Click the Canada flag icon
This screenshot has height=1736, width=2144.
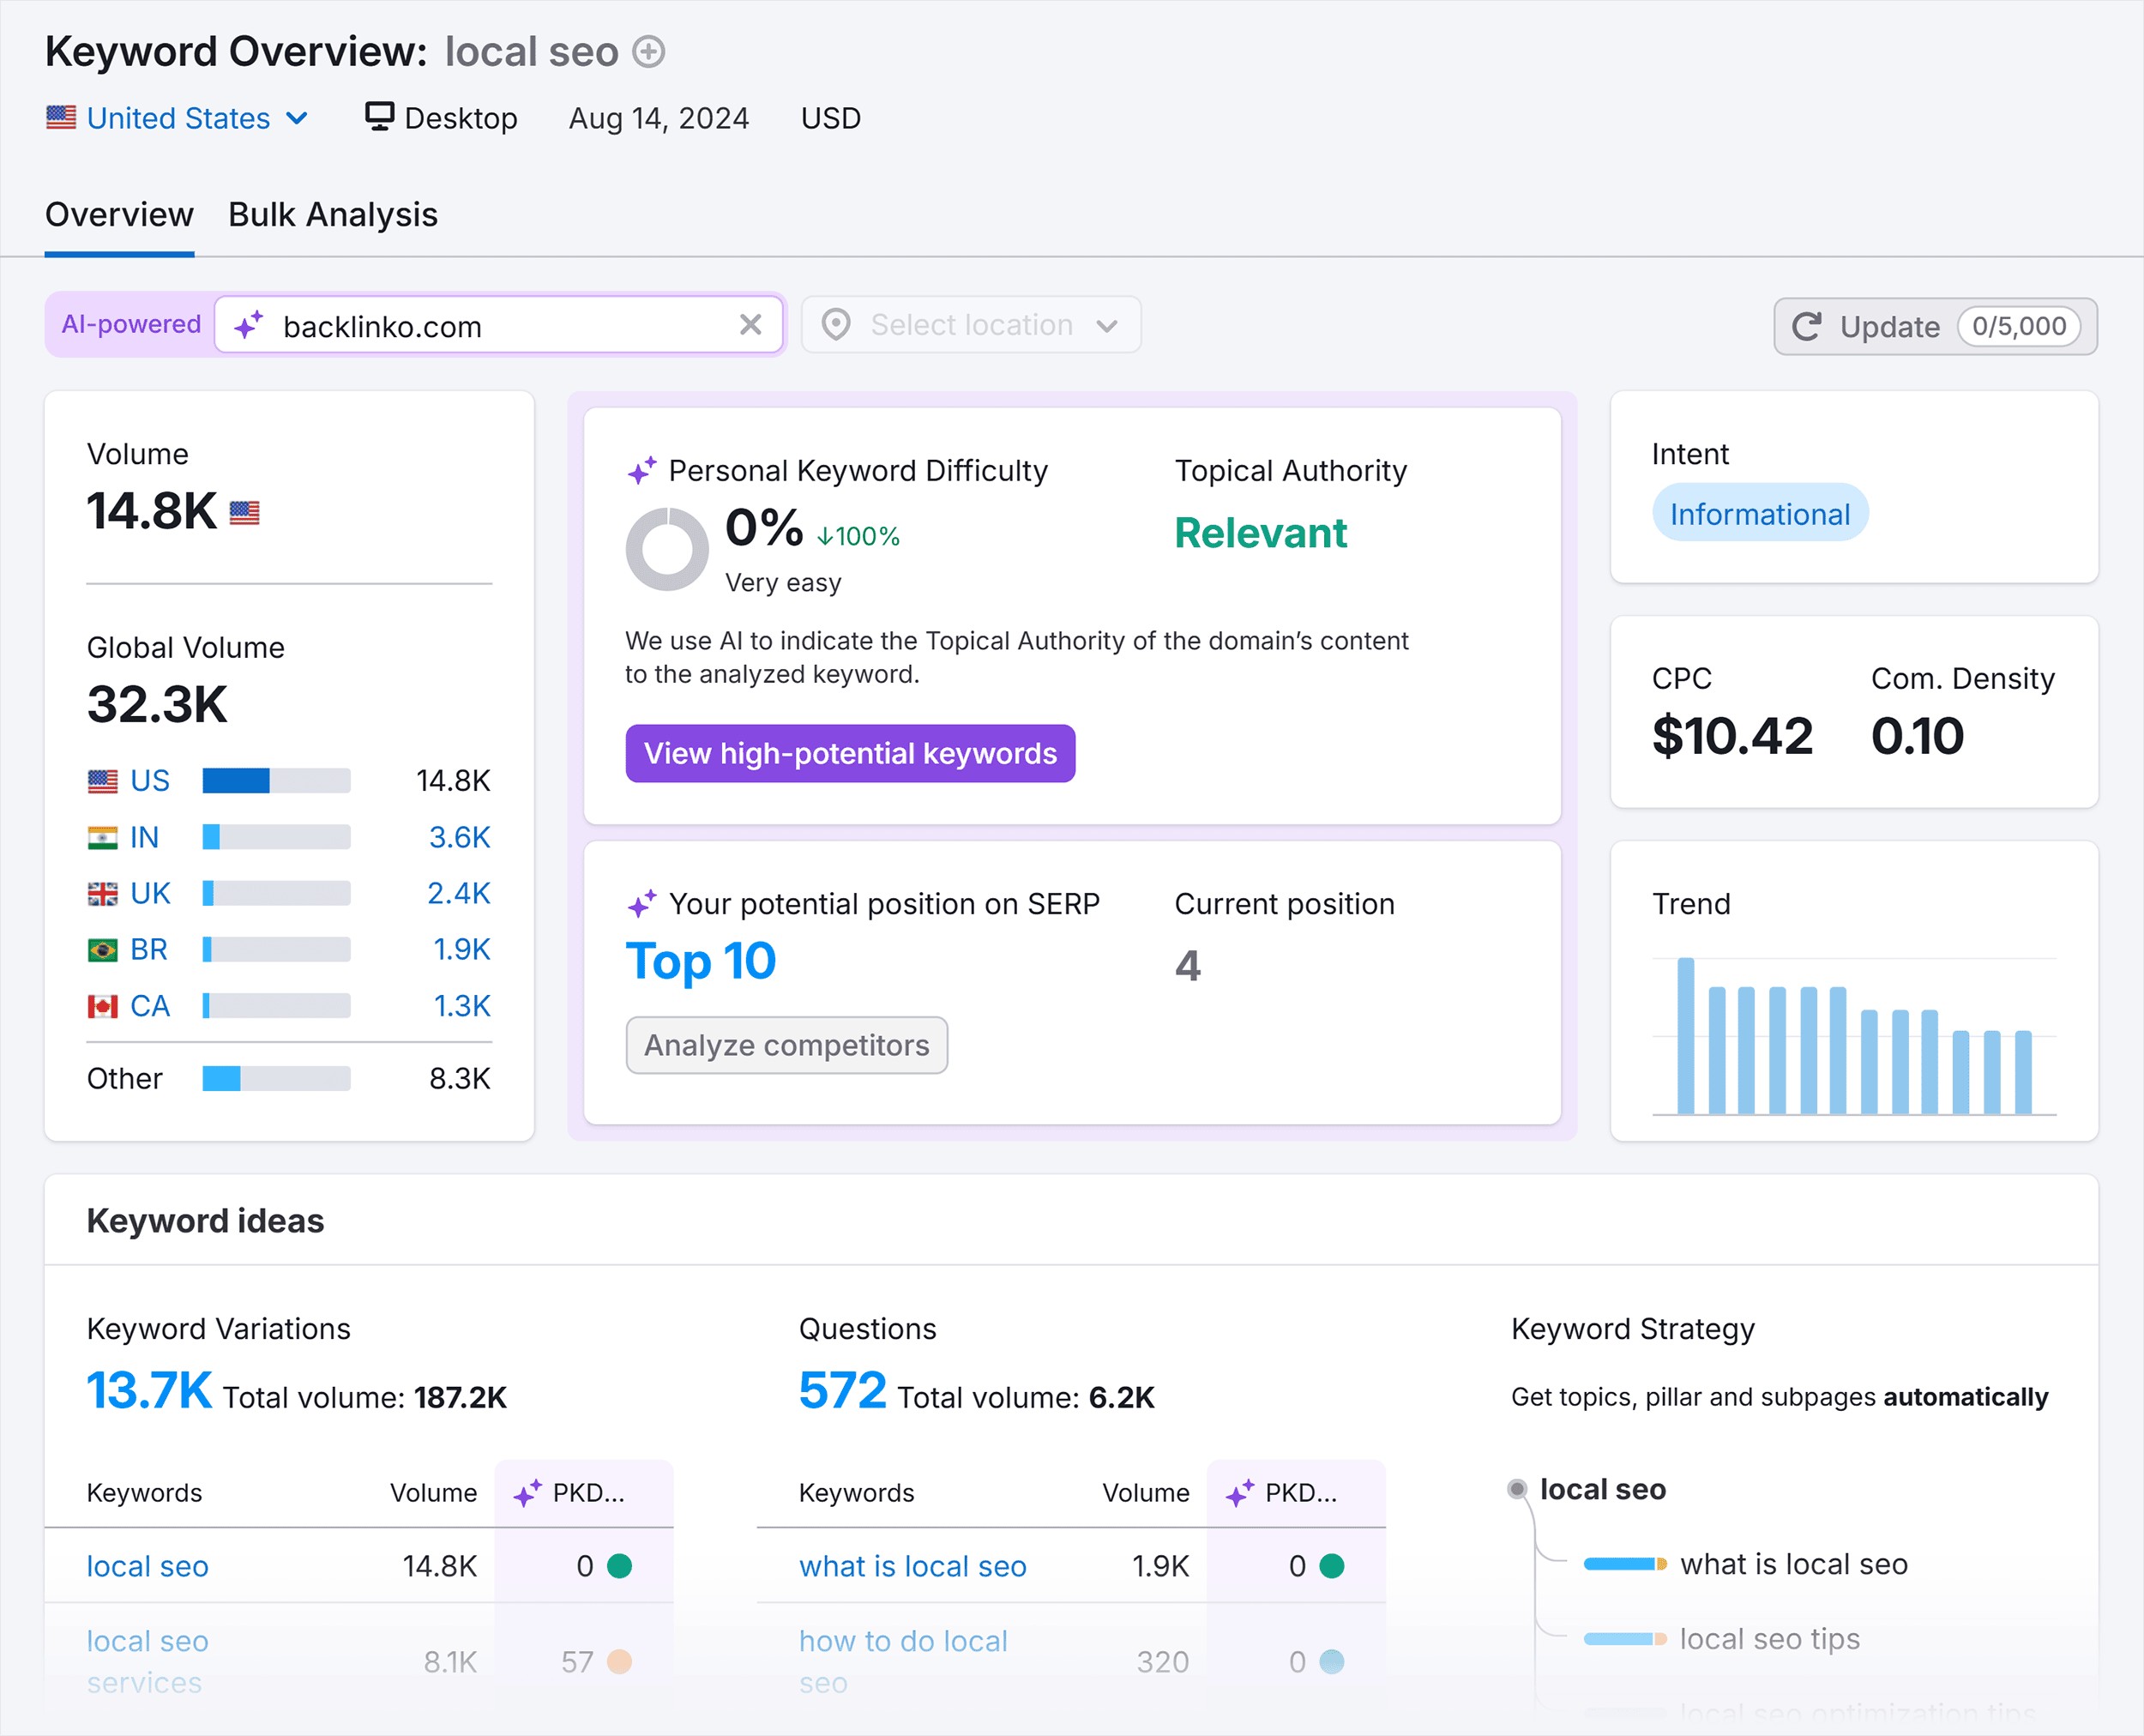102,1006
